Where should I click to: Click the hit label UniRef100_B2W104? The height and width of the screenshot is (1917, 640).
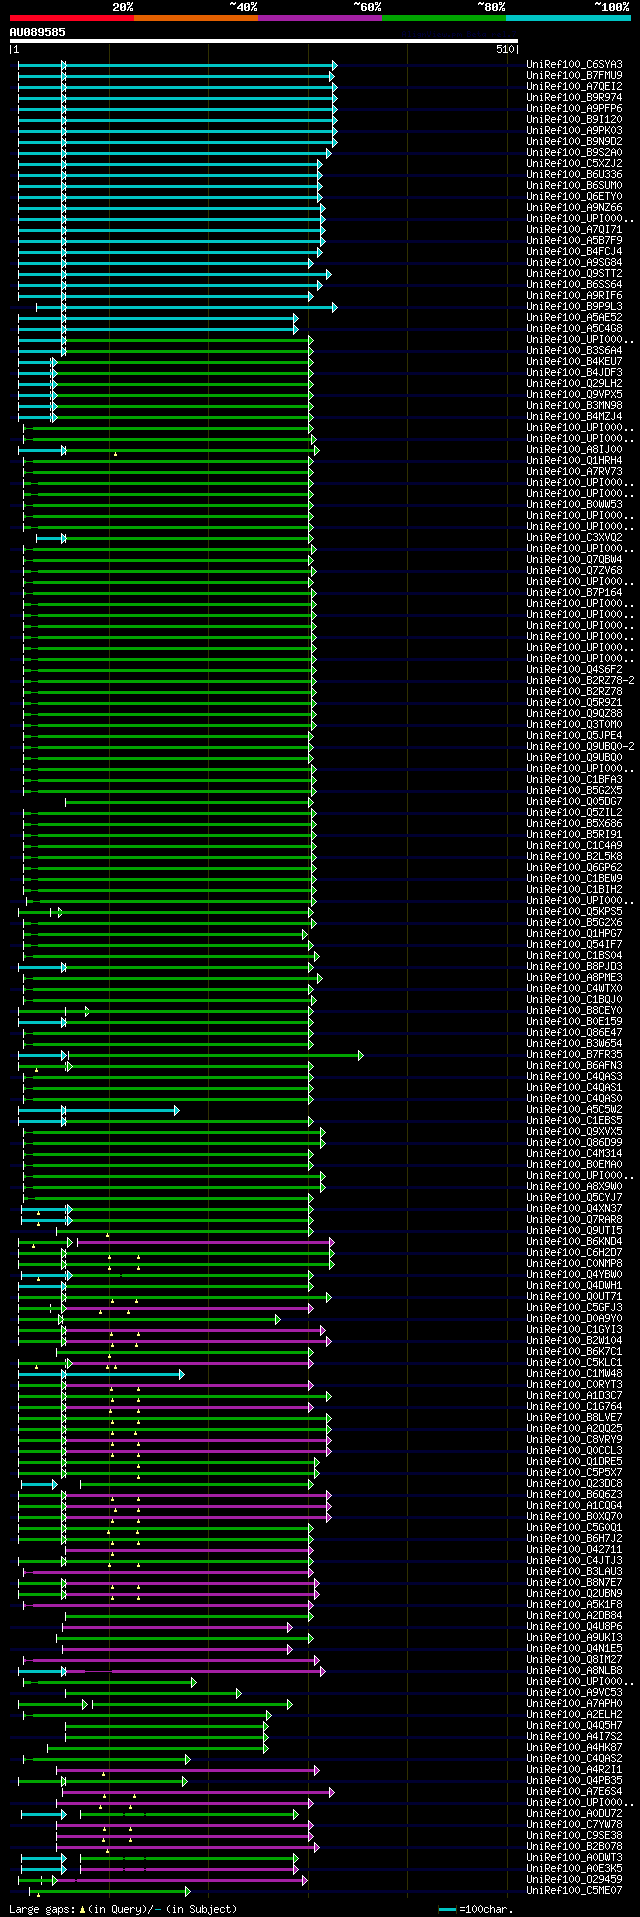coord(574,1341)
